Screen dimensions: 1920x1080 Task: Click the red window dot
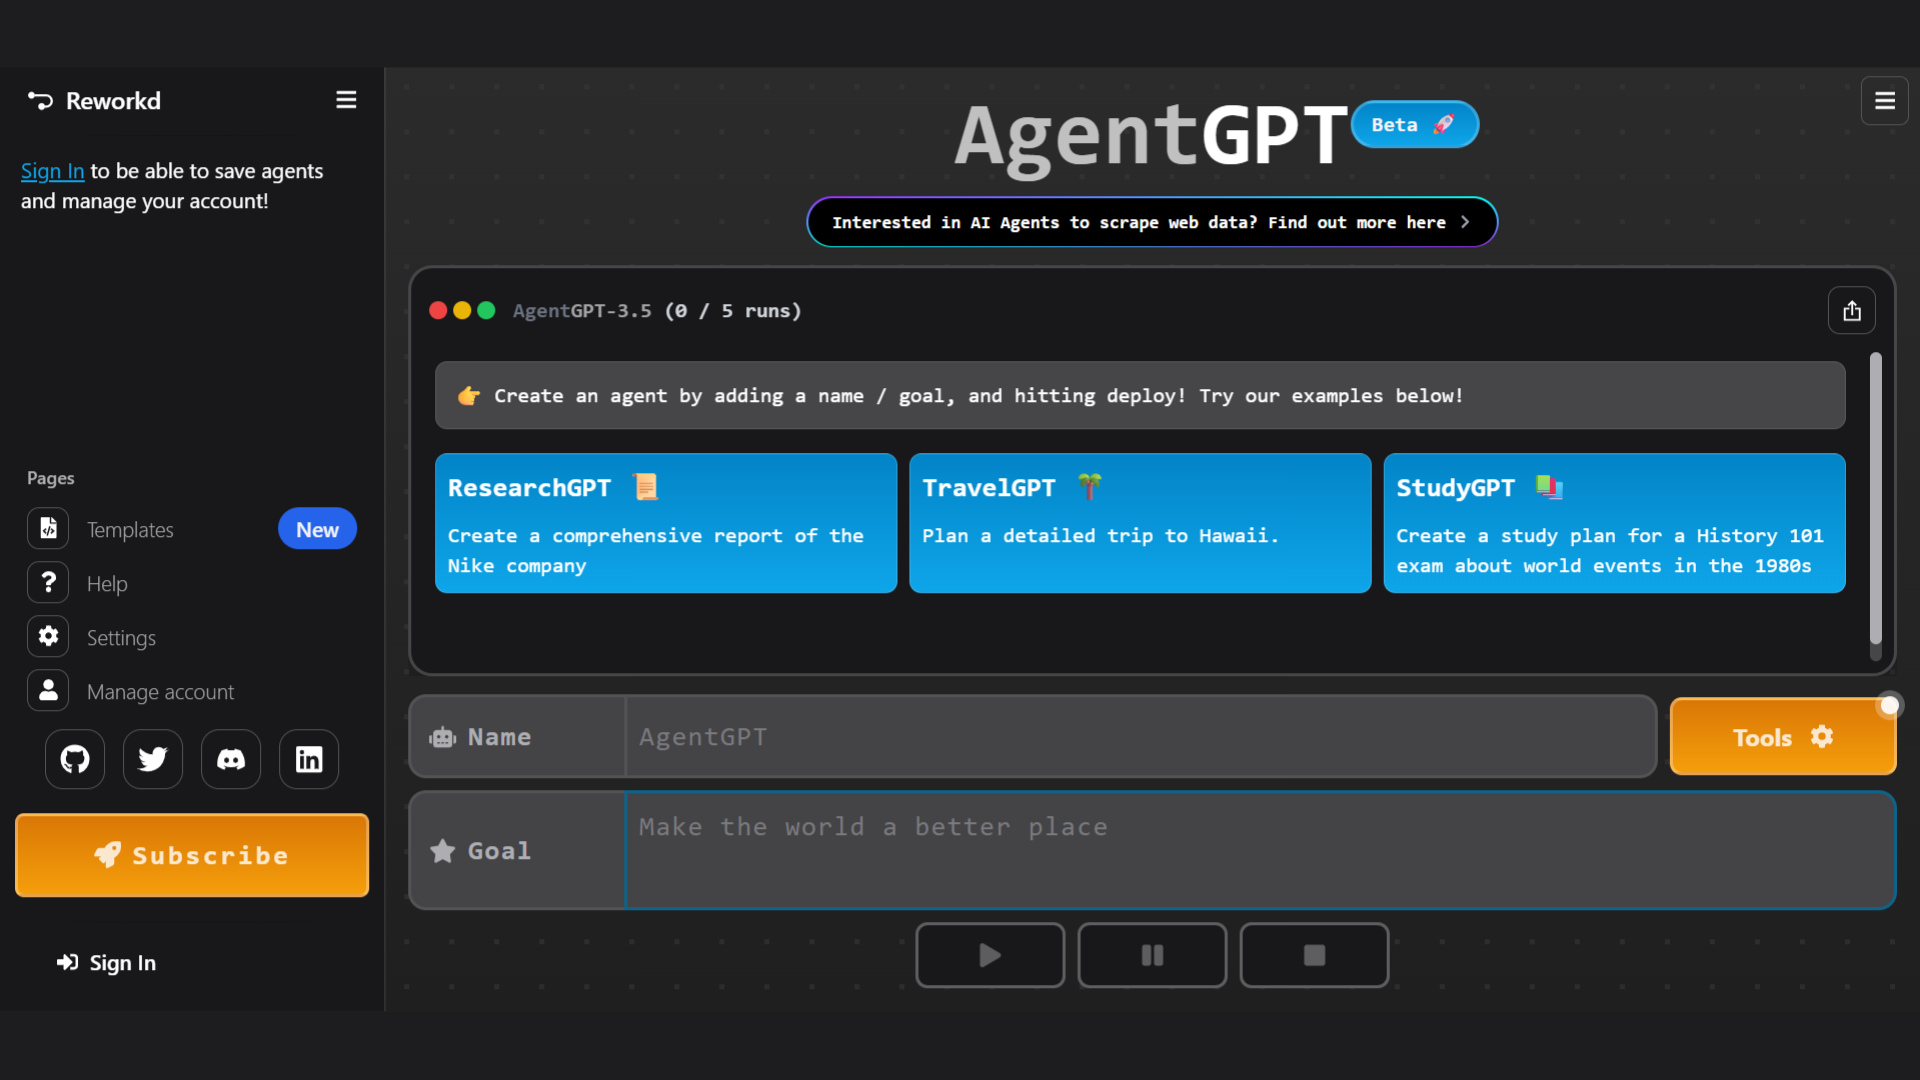[438, 311]
